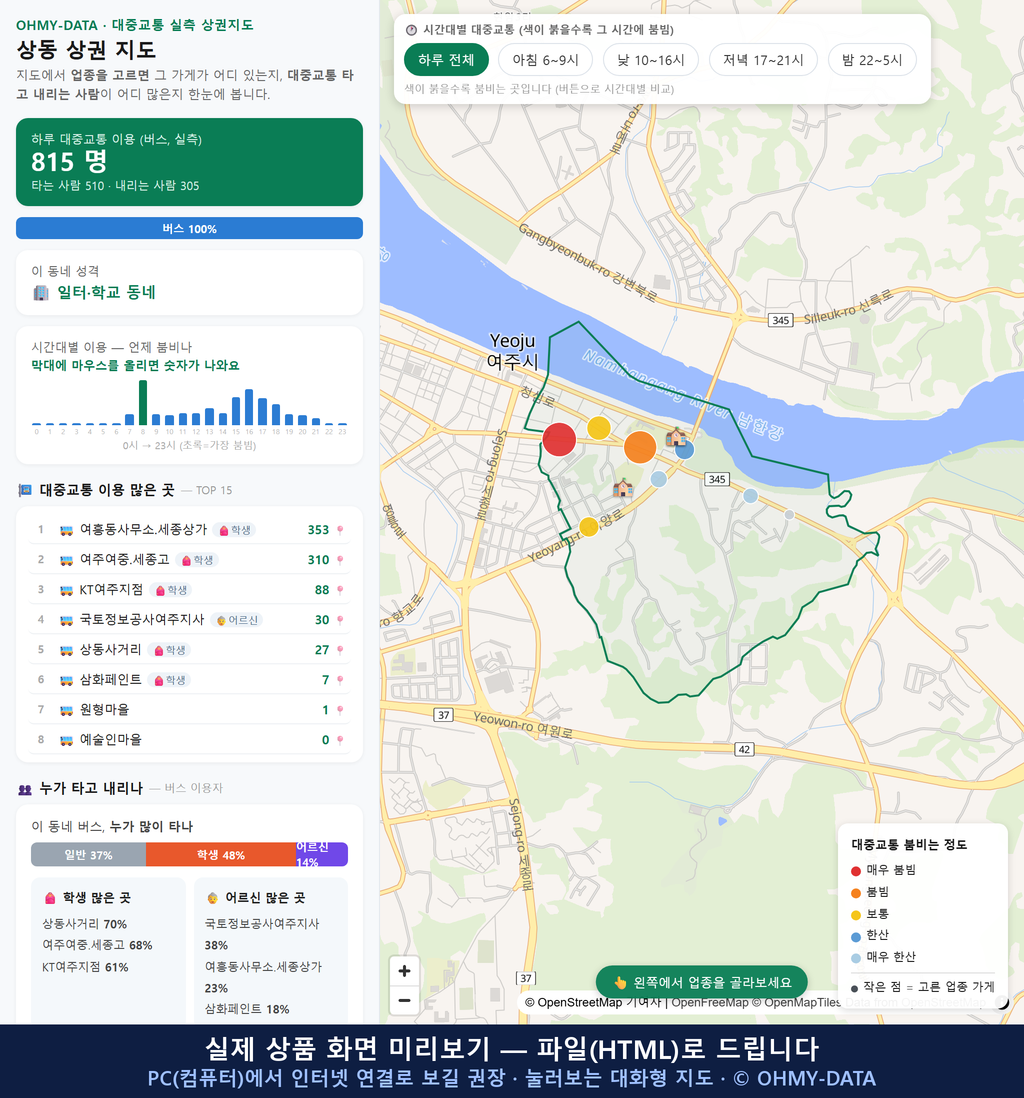
Task: Click the map pin for 원형마을 row
Action: 340,710
